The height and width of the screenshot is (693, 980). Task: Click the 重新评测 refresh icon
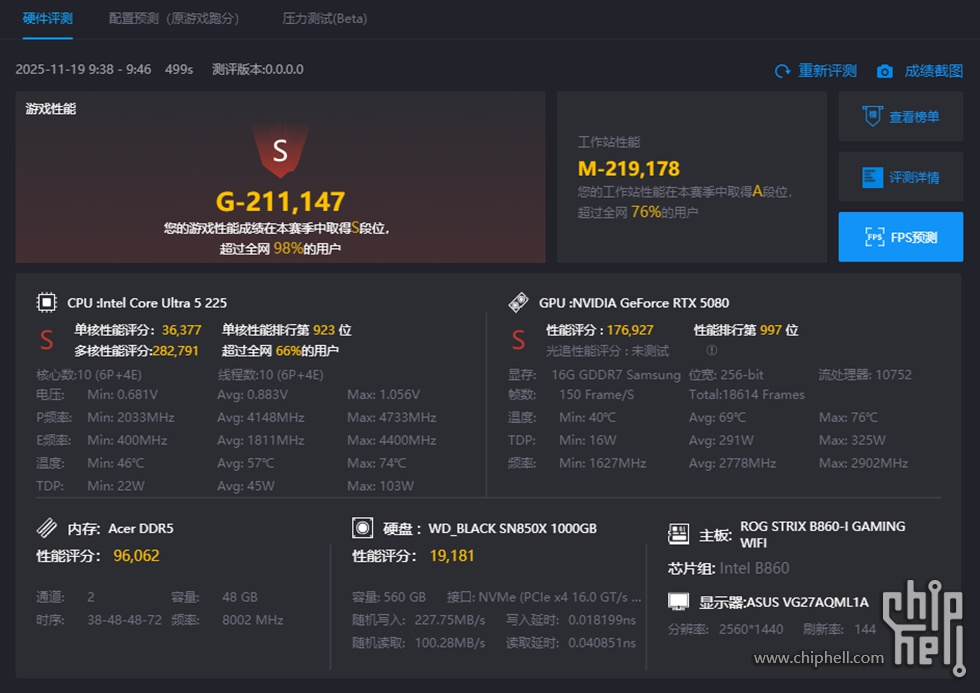pos(782,71)
